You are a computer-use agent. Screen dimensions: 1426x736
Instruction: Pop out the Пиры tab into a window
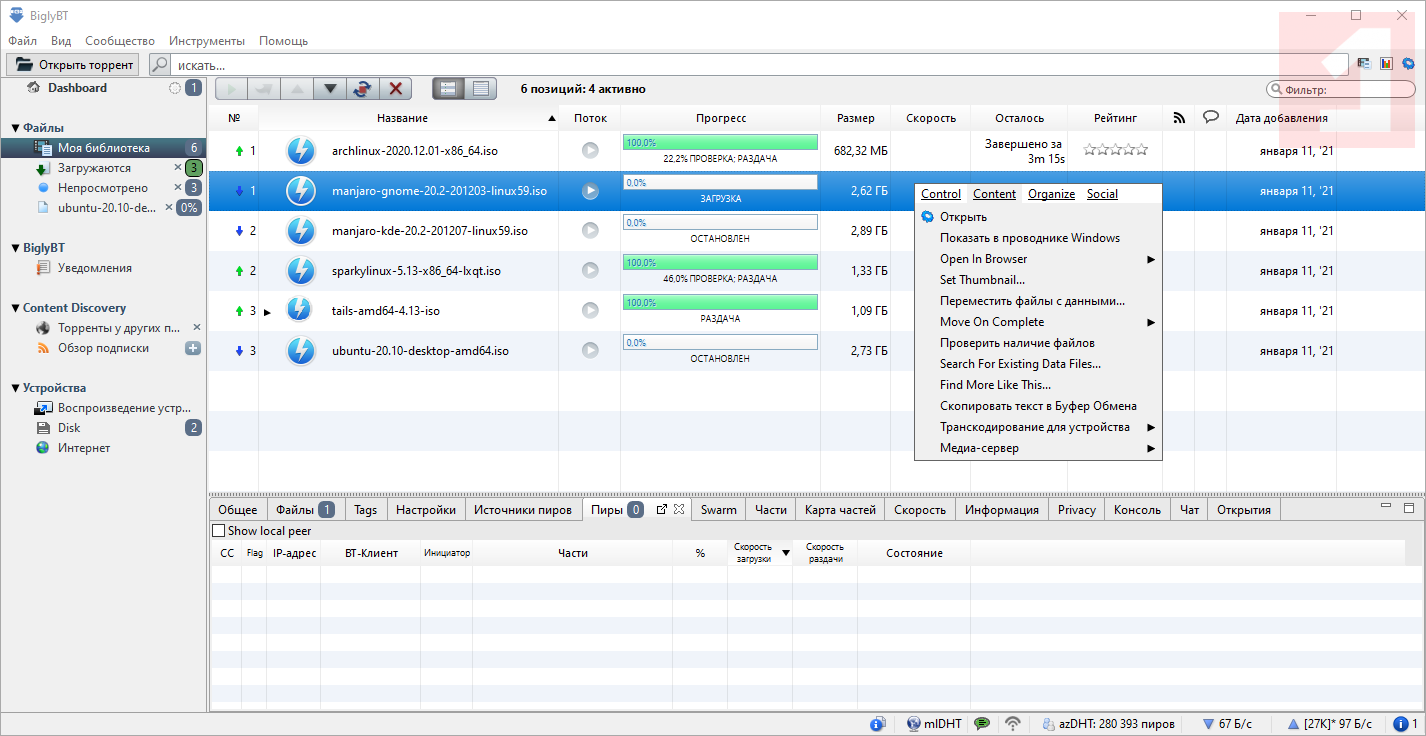pyautogui.click(x=661, y=509)
